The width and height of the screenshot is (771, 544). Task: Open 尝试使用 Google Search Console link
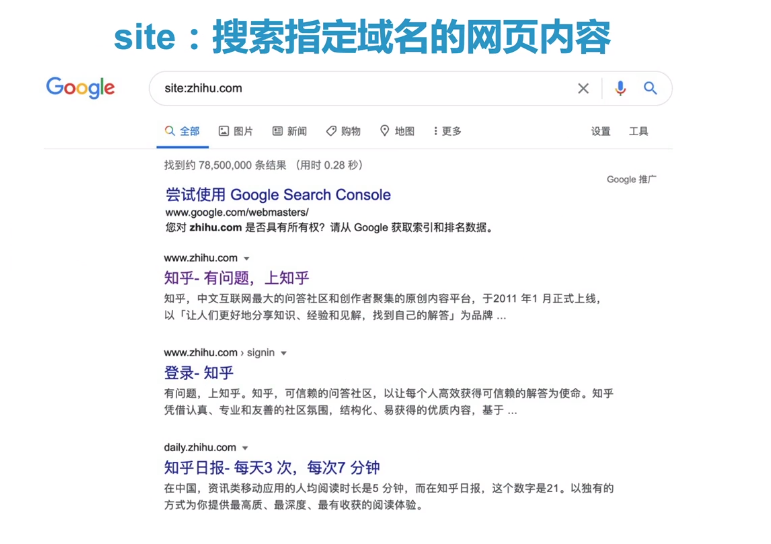click(278, 195)
